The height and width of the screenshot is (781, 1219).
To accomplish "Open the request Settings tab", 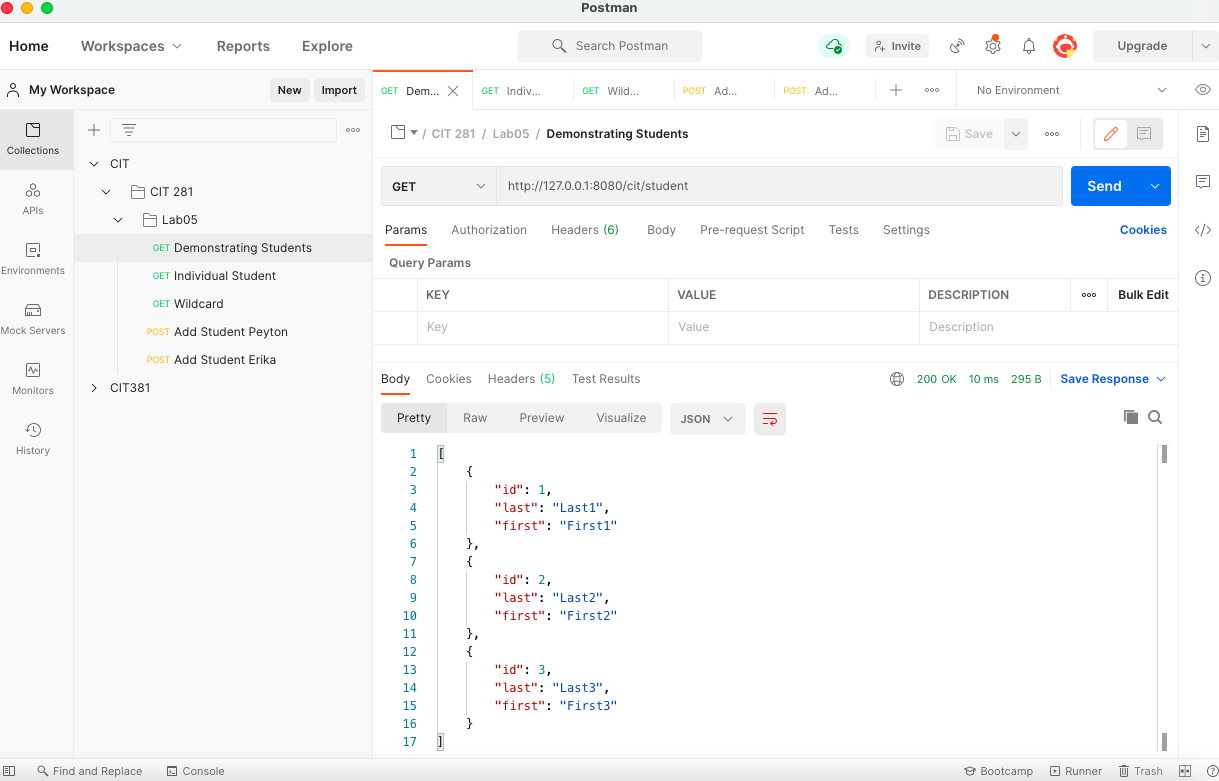I will tap(906, 230).
